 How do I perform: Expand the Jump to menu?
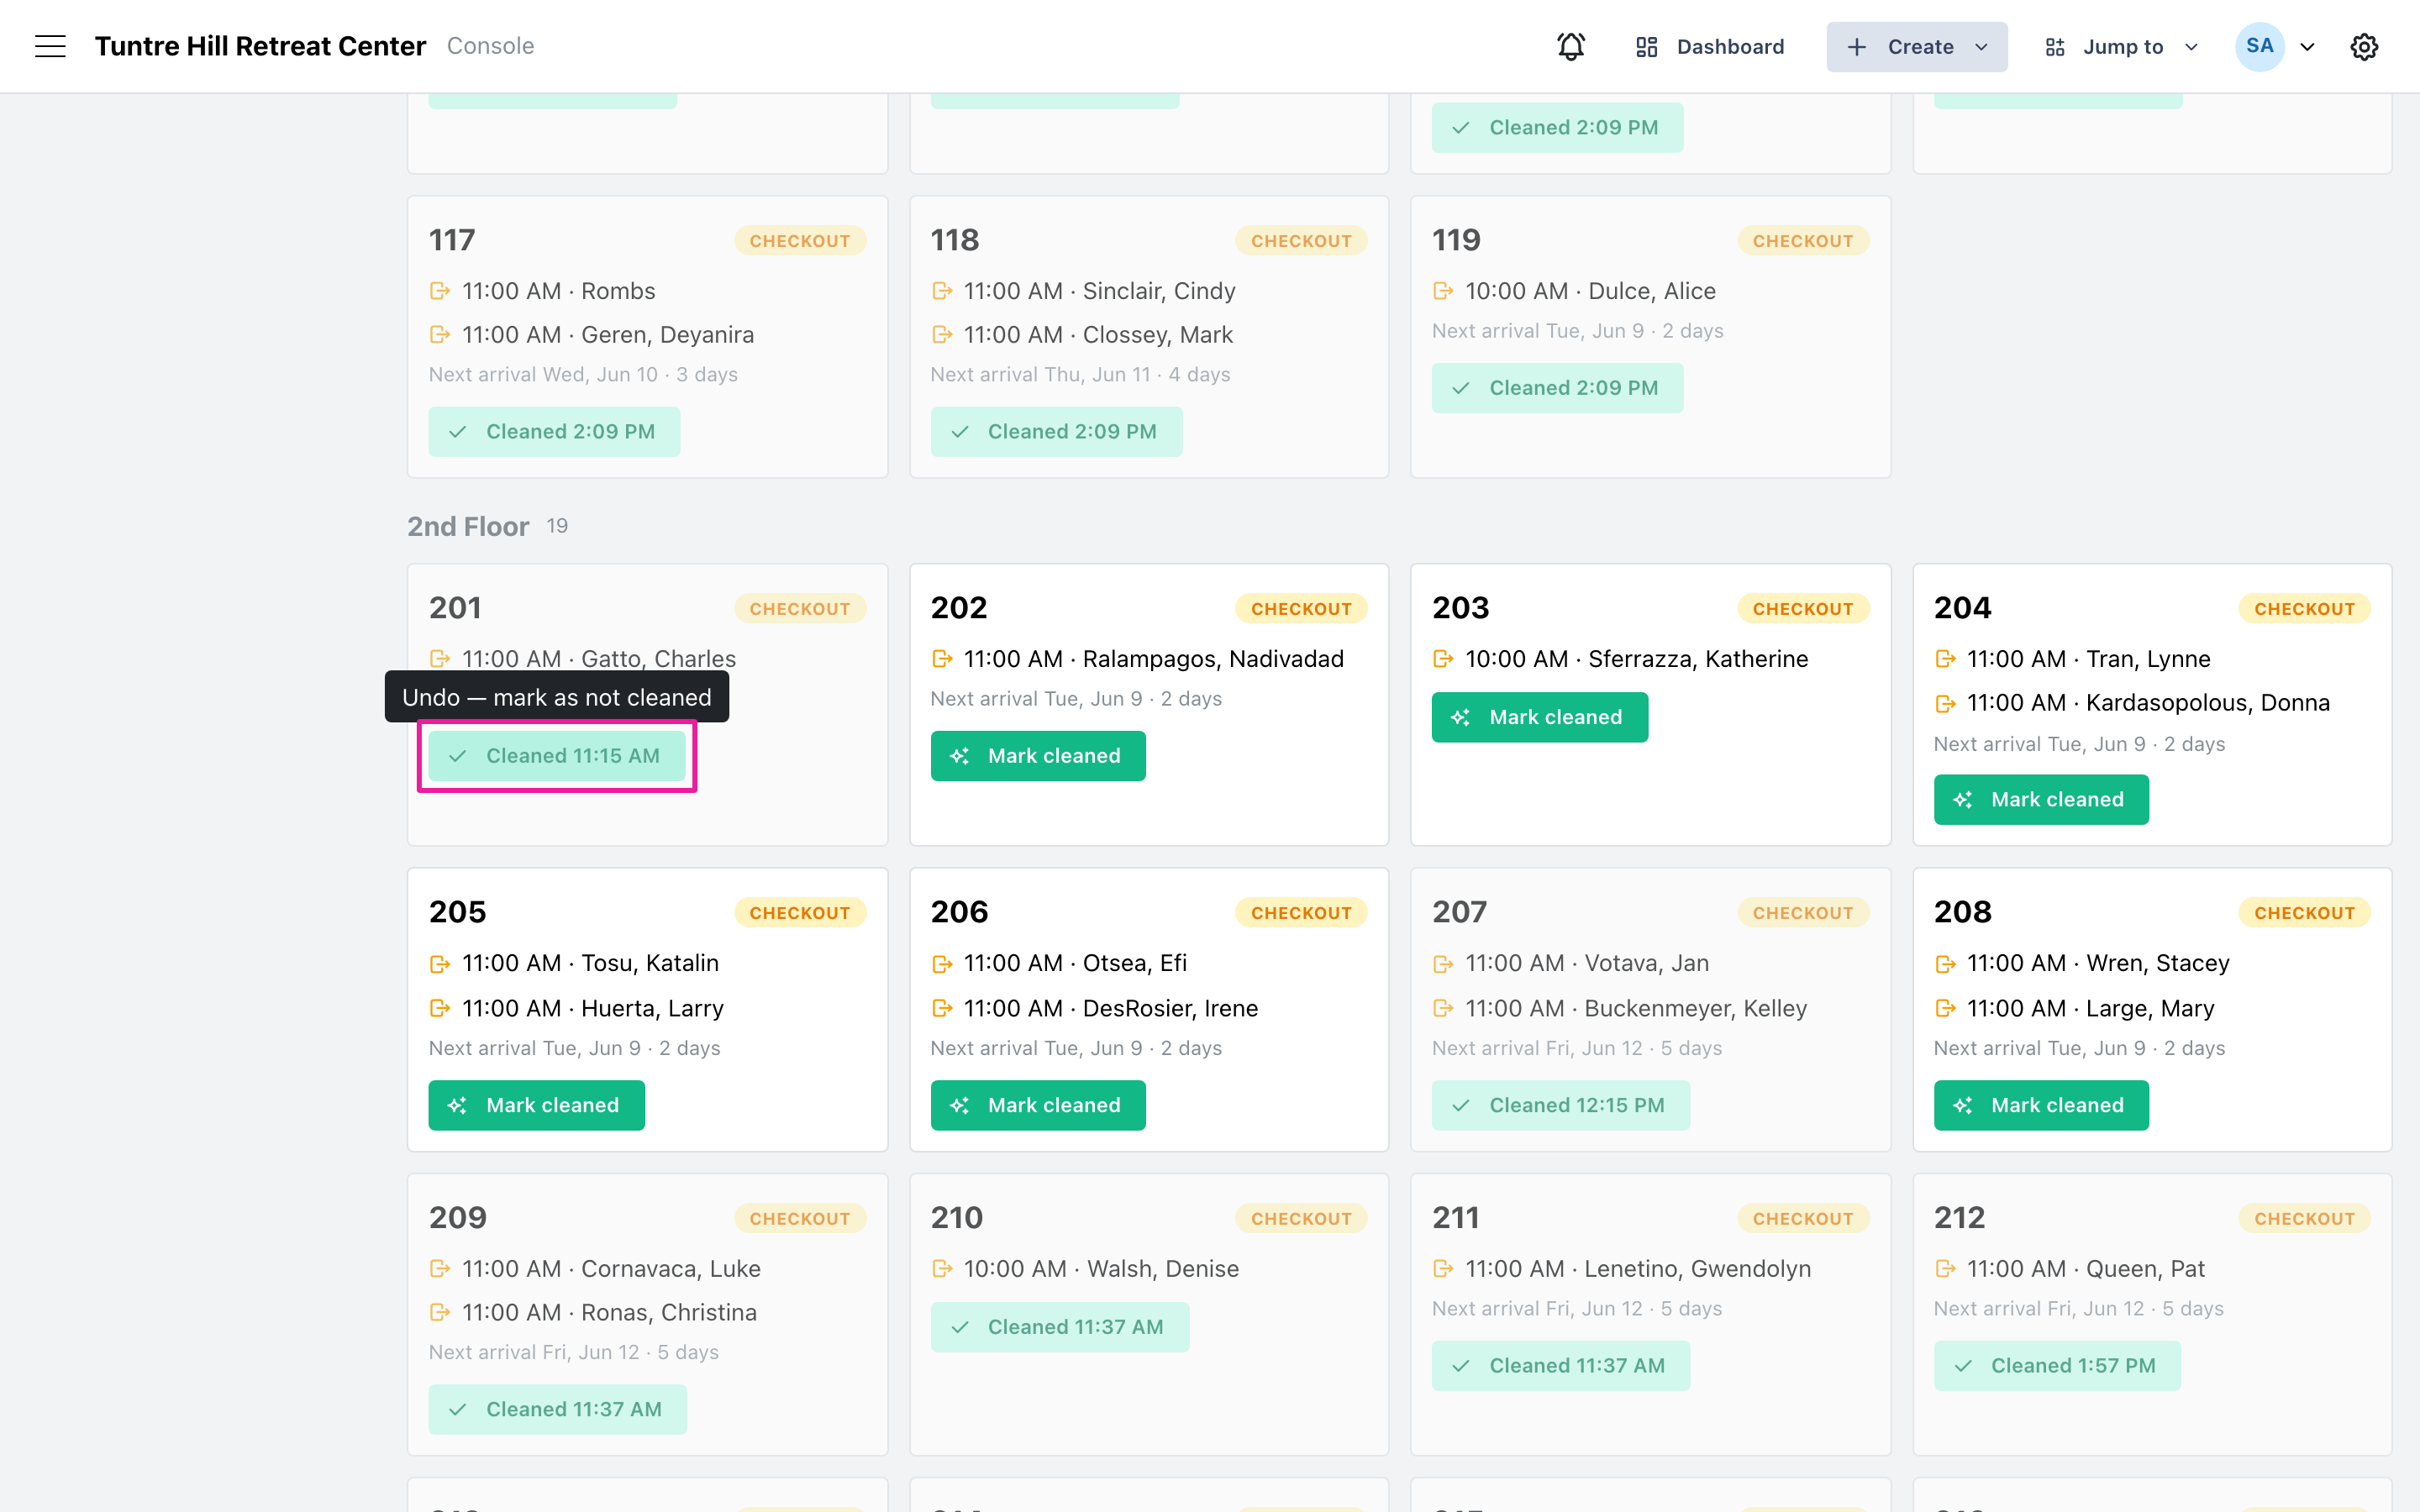point(2121,47)
